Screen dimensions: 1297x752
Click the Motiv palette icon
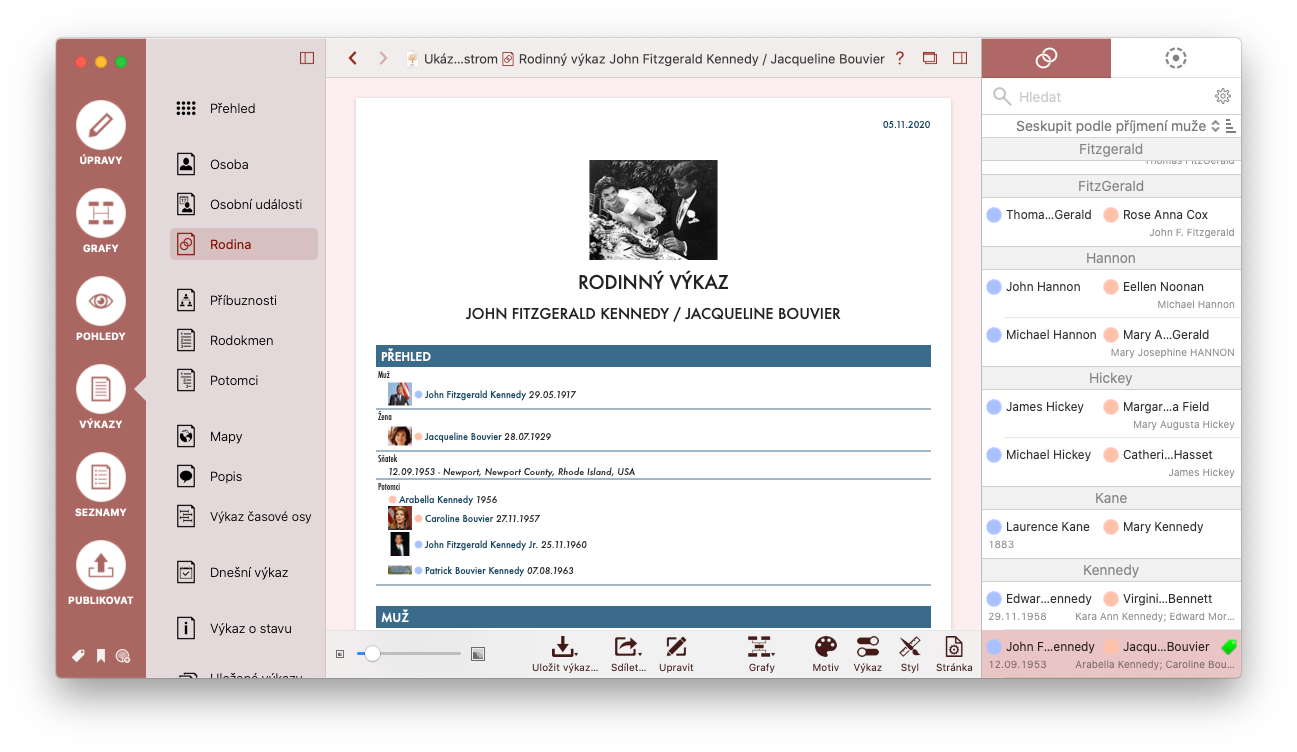click(825, 654)
